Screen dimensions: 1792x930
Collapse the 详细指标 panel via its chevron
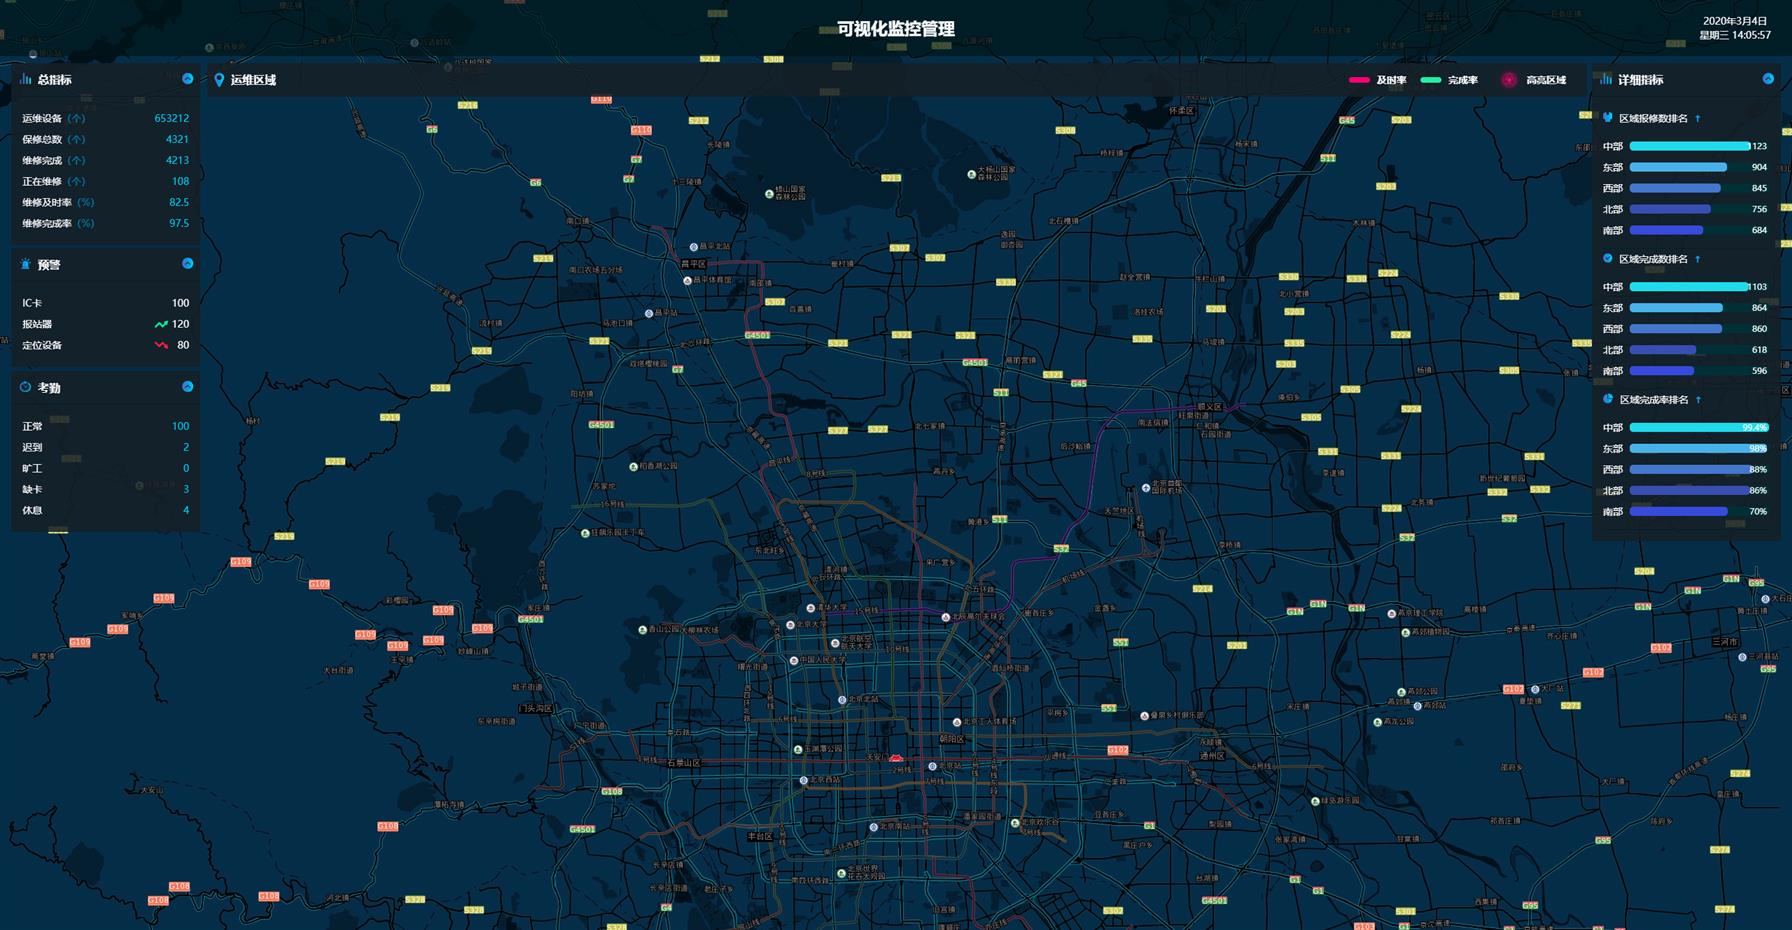1768,78
